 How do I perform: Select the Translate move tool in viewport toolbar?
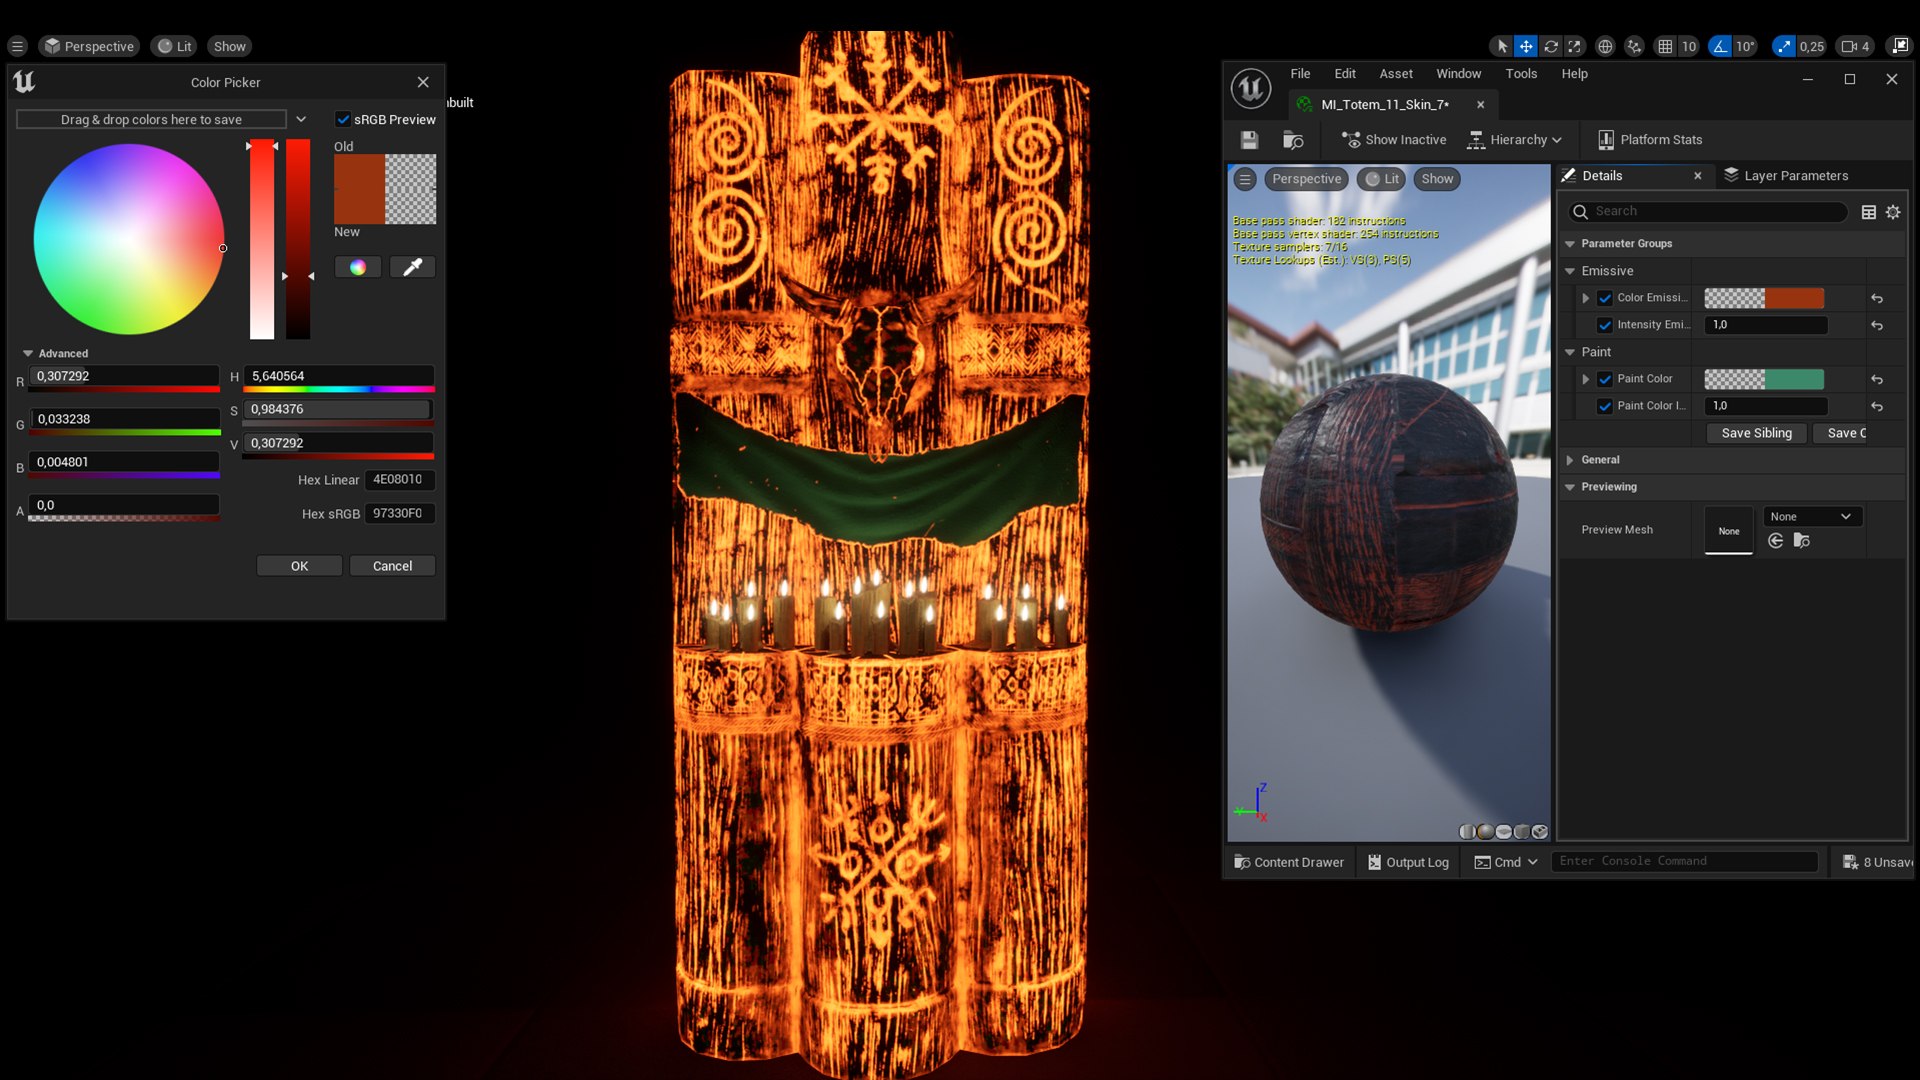tap(1526, 46)
